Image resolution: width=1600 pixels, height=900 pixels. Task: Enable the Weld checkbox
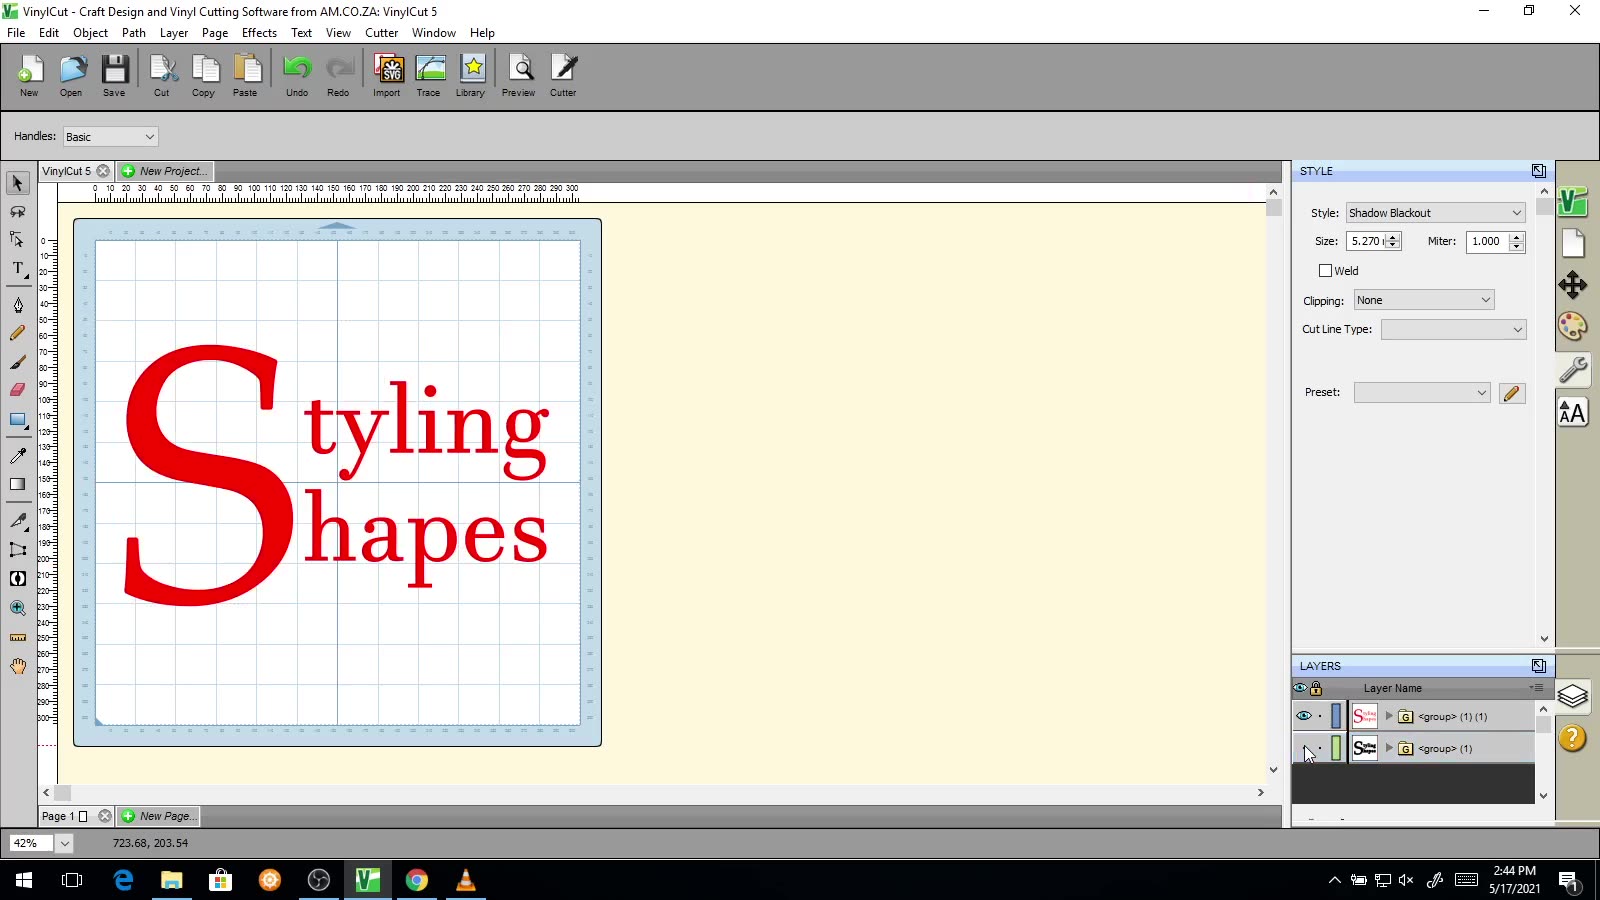(1325, 271)
